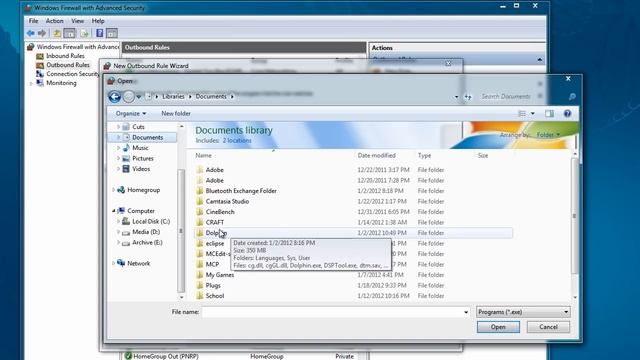The width and height of the screenshot is (640, 360).
Task: Click the Open button
Action: 498,327
